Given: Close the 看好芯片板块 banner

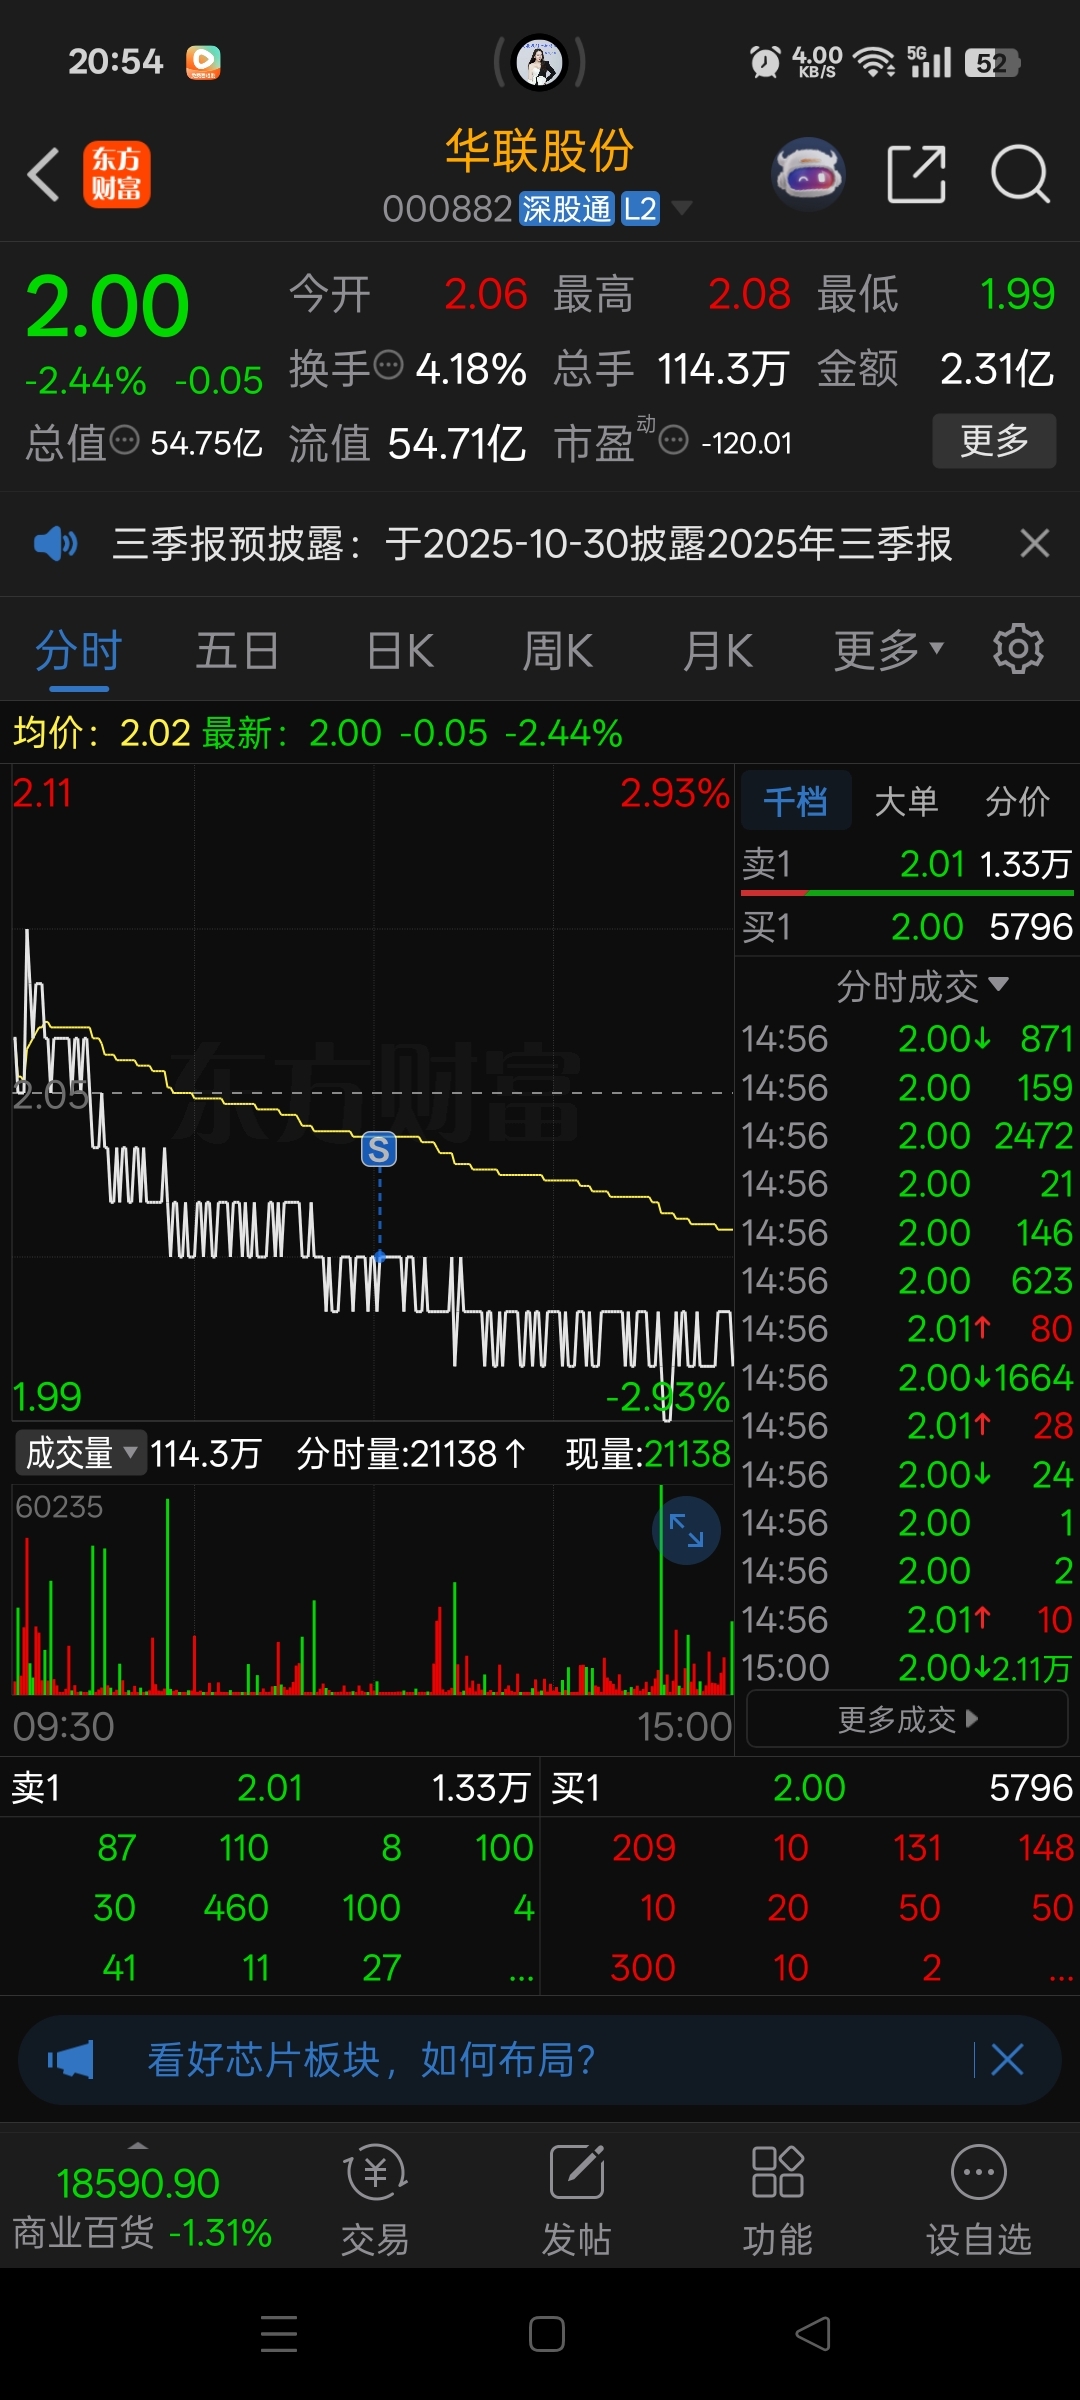Looking at the screenshot, I should pyautogui.click(x=1007, y=2060).
